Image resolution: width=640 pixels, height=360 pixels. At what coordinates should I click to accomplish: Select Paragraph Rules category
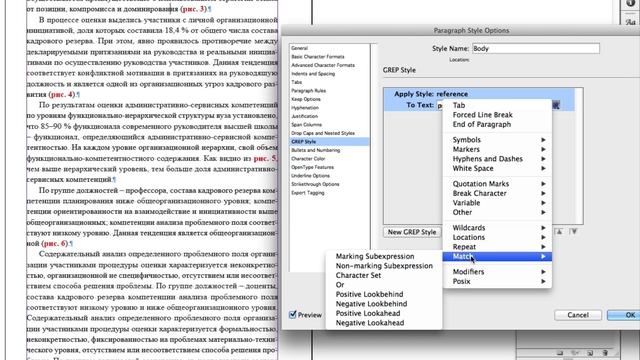pyautogui.click(x=329, y=91)
